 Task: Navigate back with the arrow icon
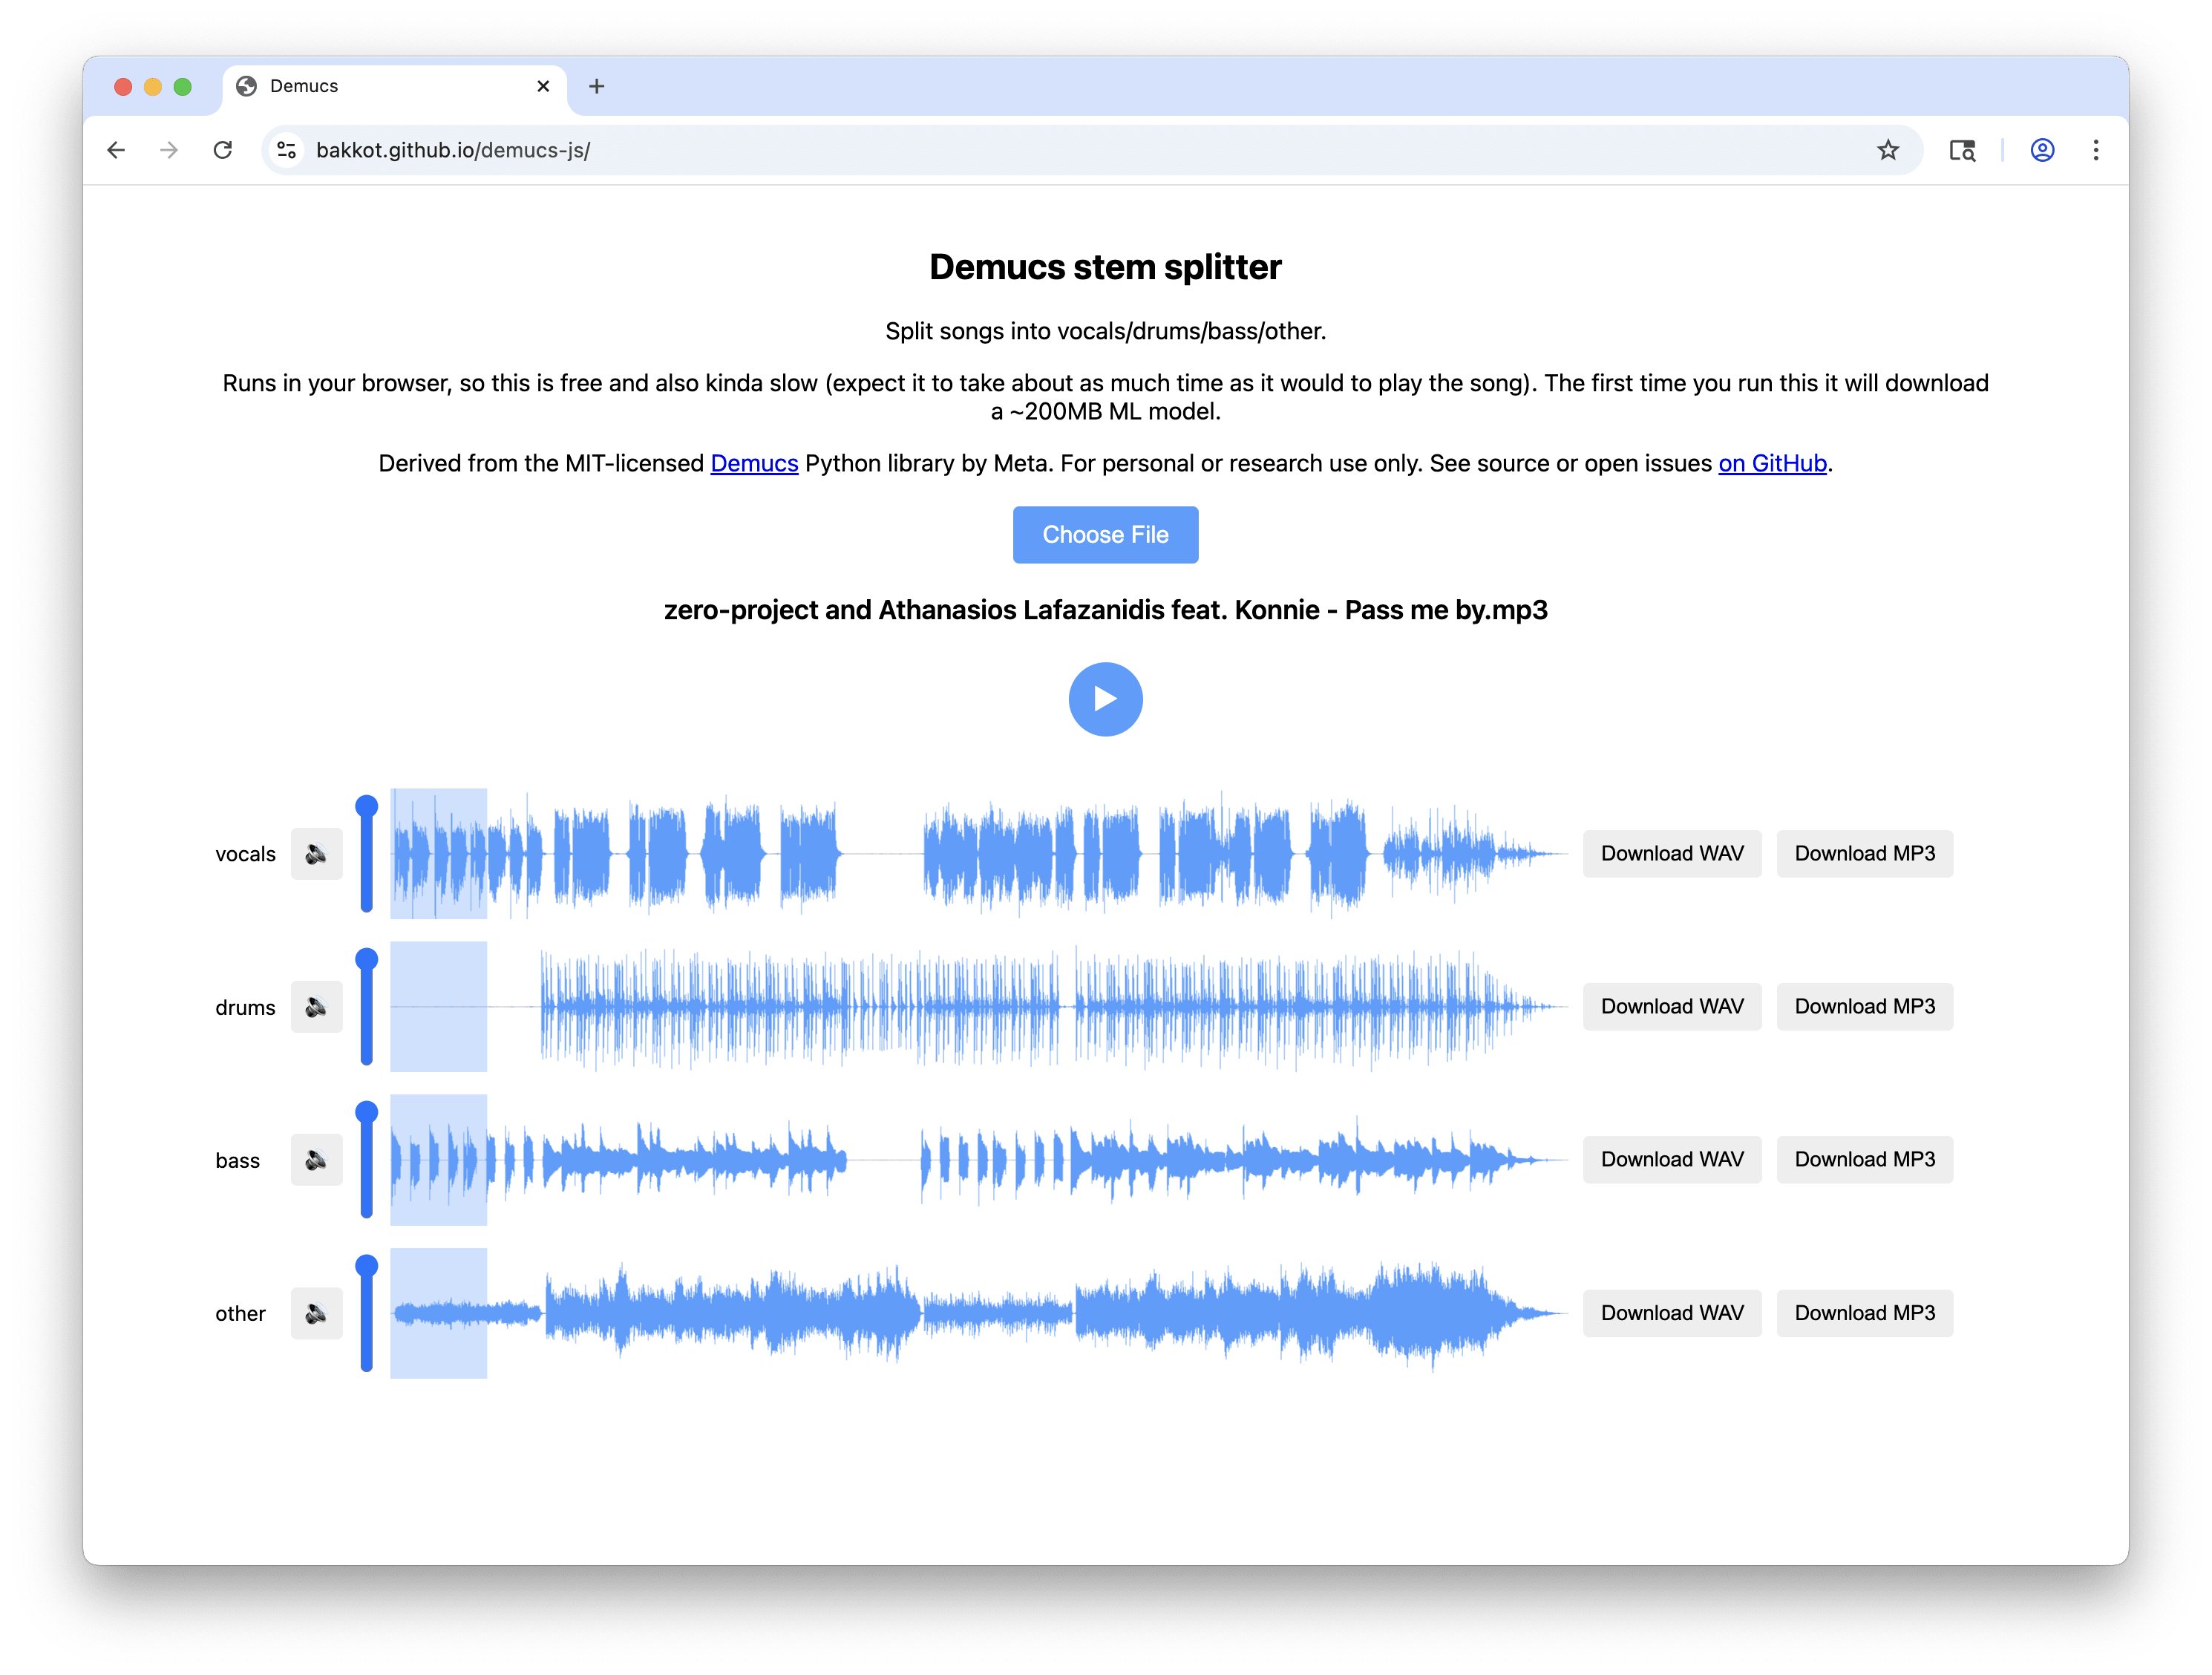click(117, 150)
